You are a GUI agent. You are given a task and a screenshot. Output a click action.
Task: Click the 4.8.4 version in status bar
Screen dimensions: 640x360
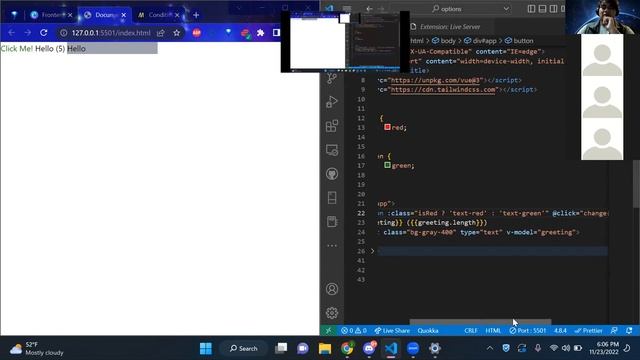pyautogui.click(x=560, y=331)
